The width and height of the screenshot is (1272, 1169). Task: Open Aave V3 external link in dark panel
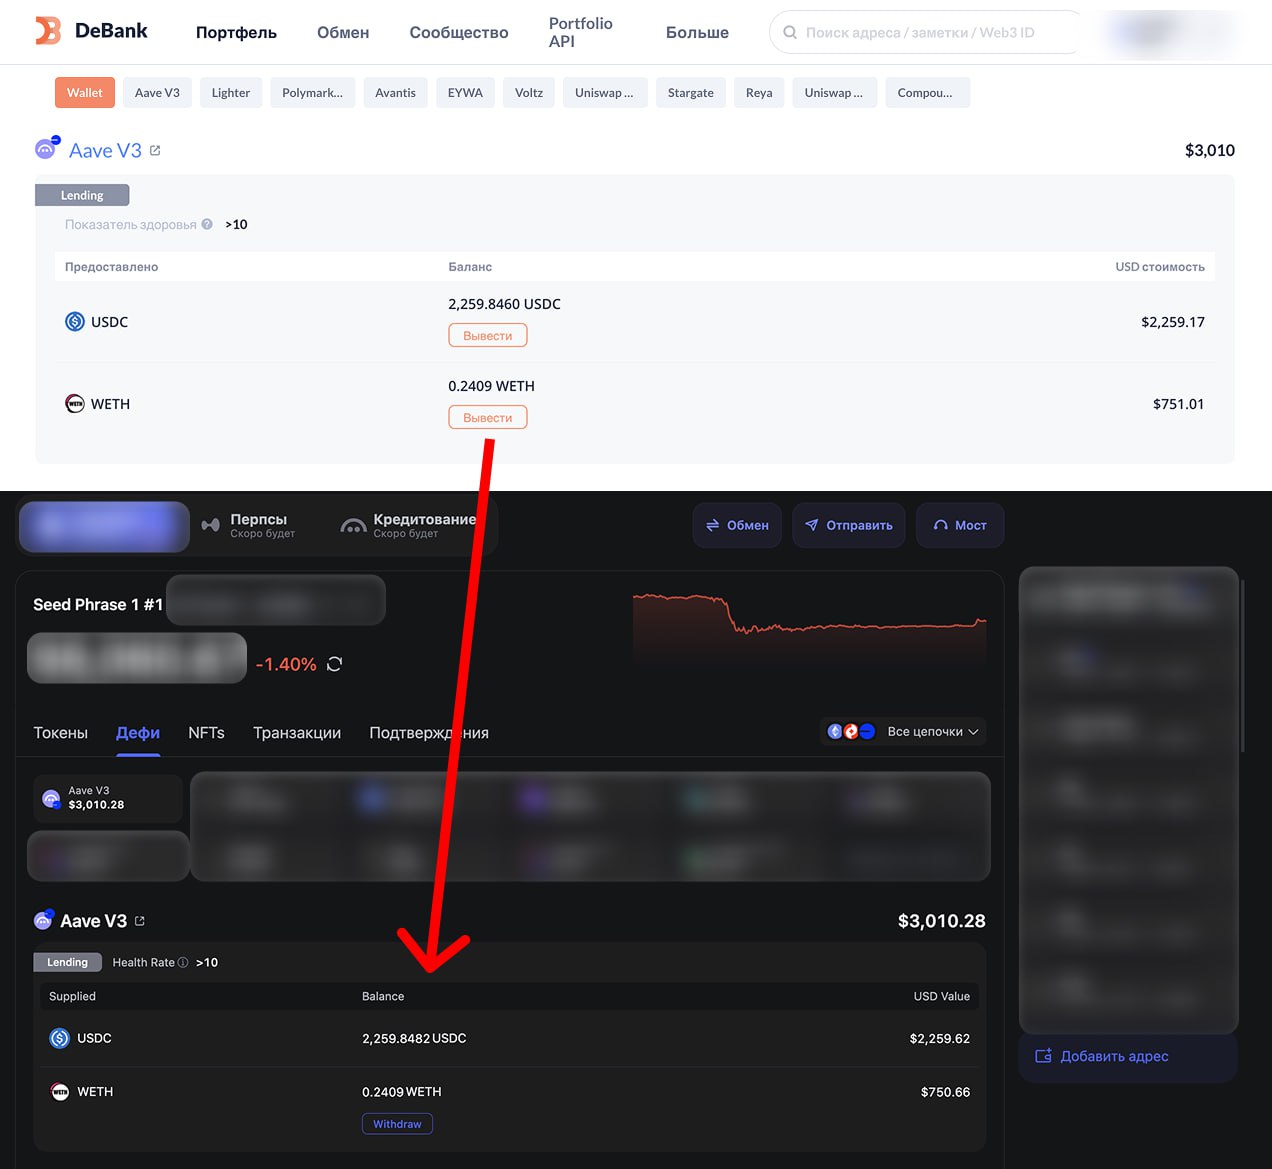(140, 921)
